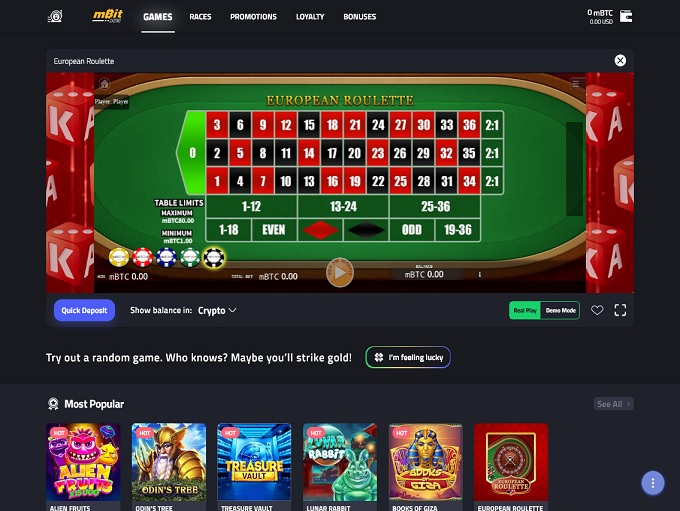Image resolution: width=680 pixels, height=511 pixels.
Task: Click the game info icon near balance
Action: (x=479, y=275)
